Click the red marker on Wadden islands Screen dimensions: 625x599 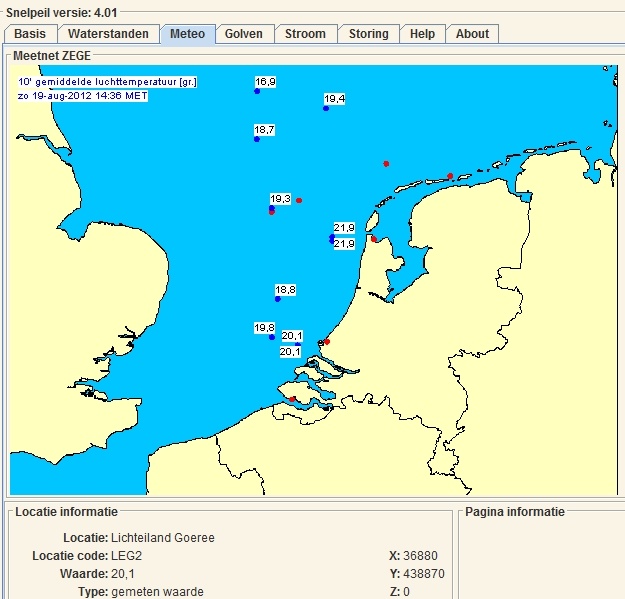(450, 176)
